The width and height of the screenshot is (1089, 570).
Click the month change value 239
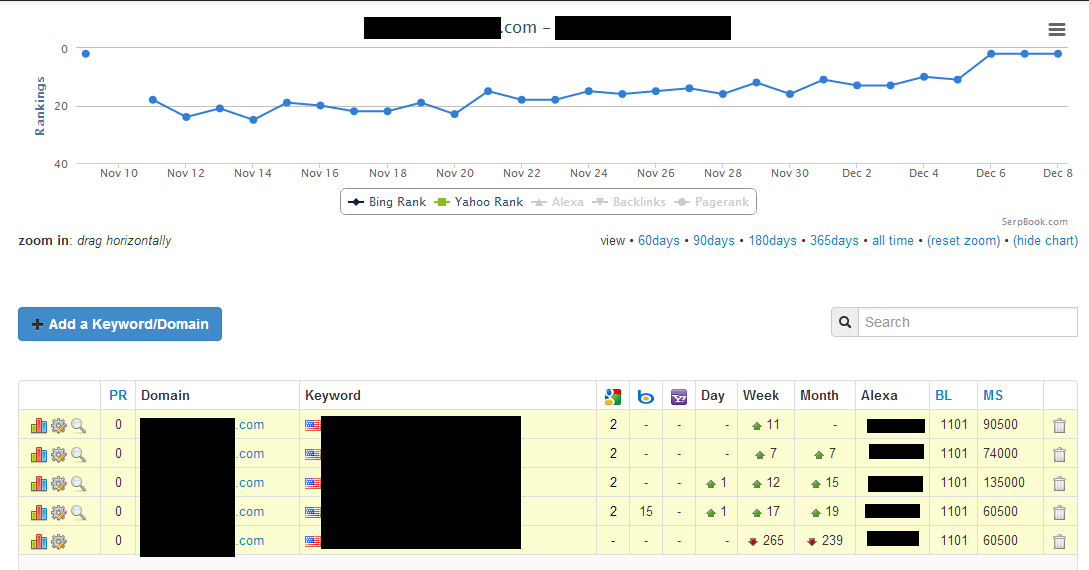832,541
